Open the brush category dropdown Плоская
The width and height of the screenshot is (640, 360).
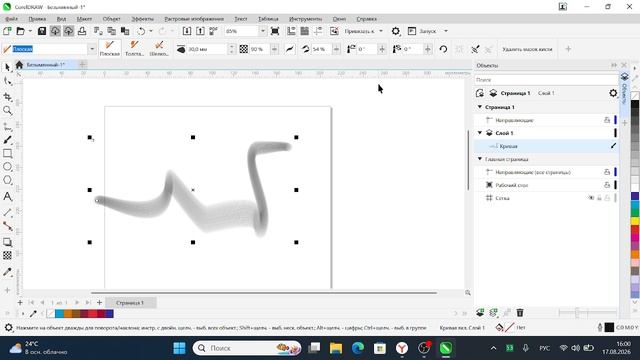(92, 49)
